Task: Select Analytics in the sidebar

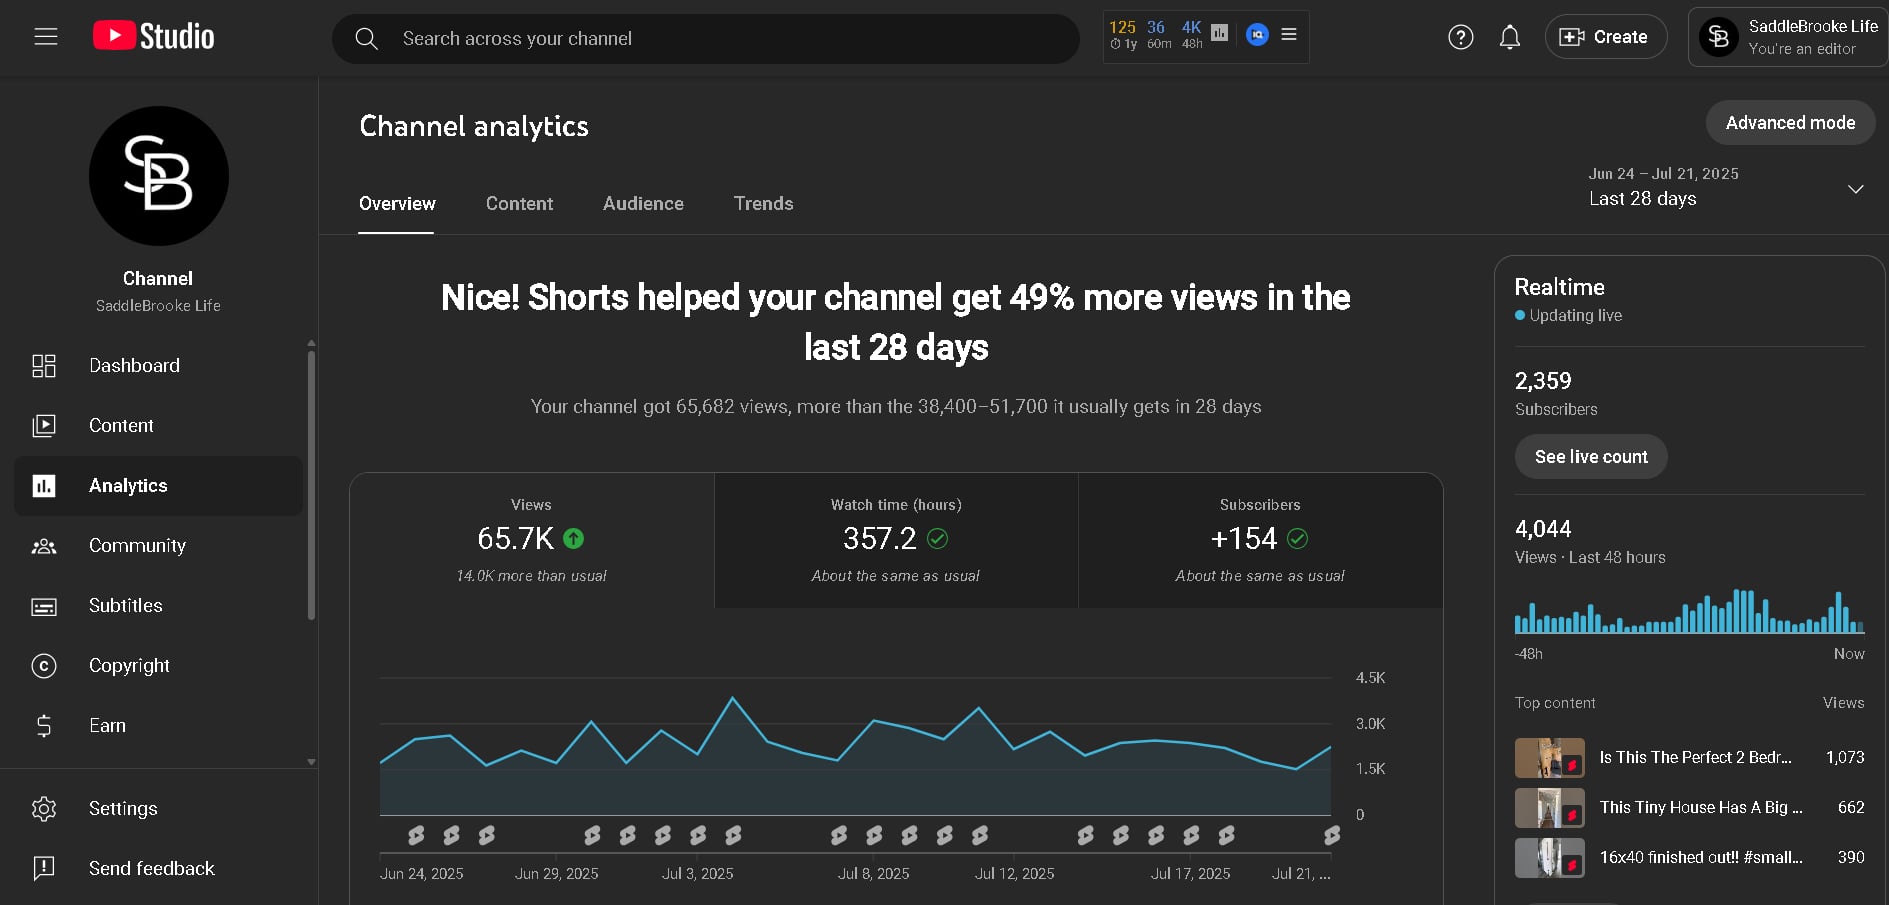Action: [x=158, y=486]
